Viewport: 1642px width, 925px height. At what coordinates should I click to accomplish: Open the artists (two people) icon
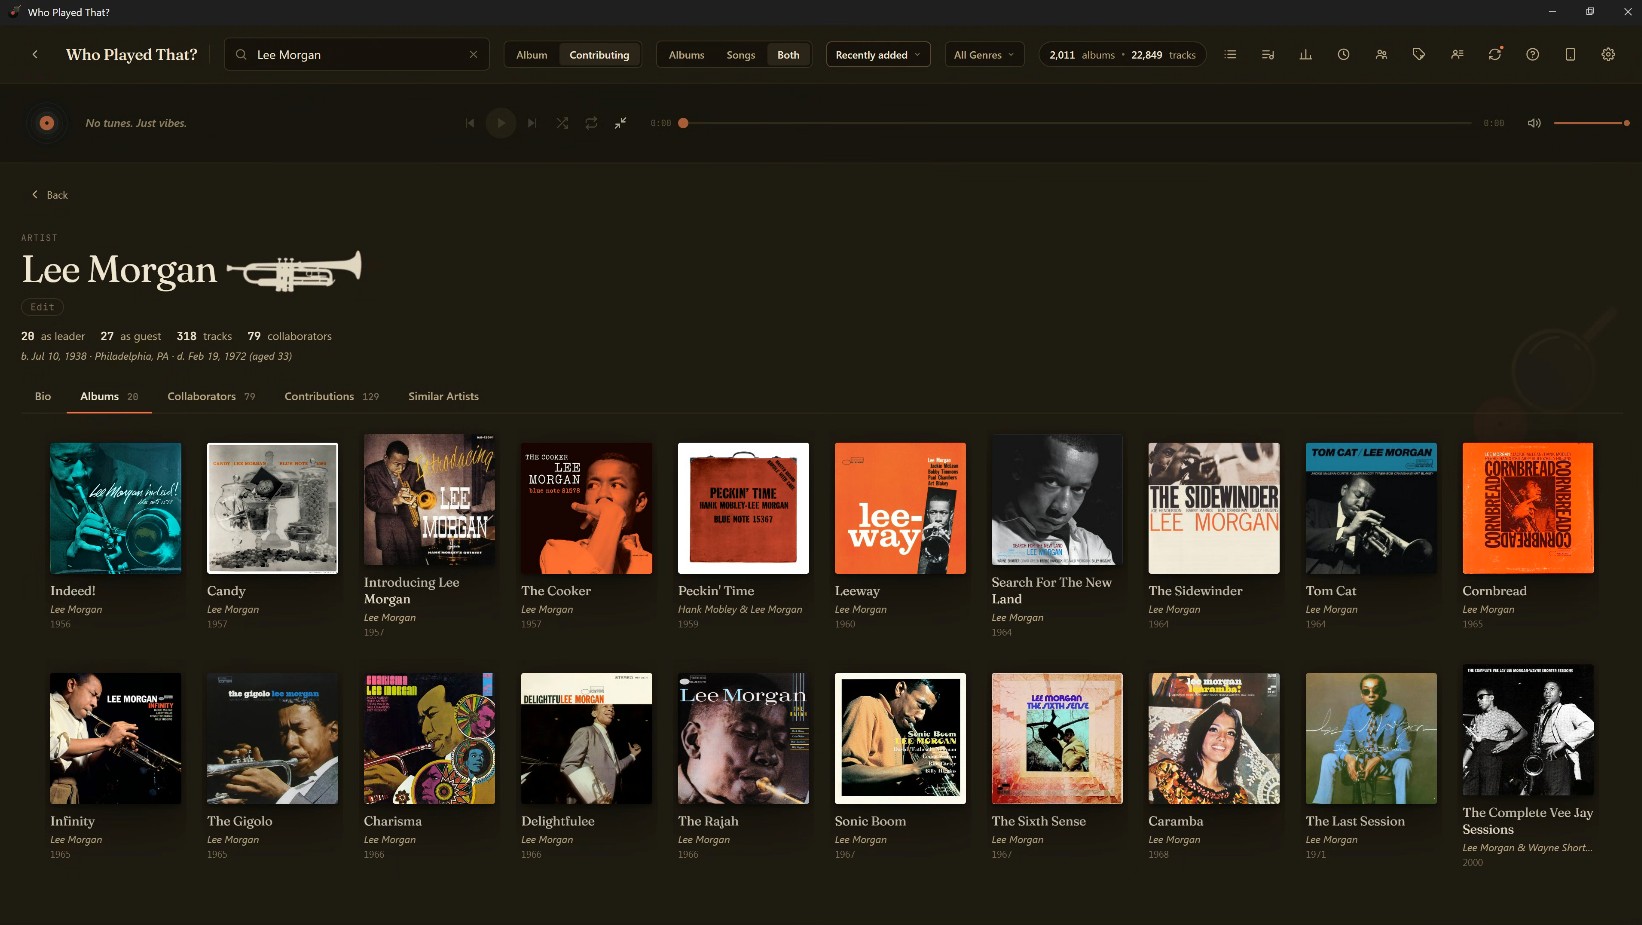tap(1381, 54)
